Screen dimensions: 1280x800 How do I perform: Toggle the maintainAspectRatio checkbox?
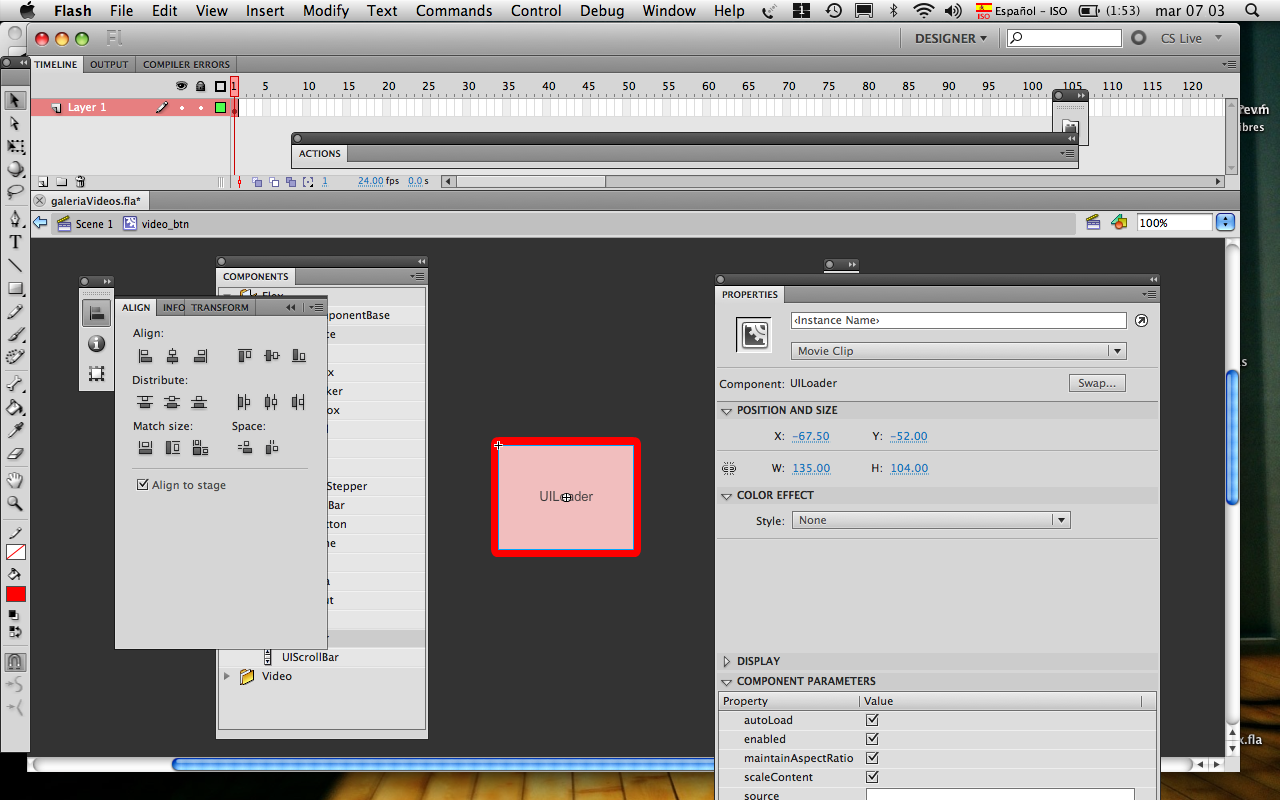[x=872, y=758]
